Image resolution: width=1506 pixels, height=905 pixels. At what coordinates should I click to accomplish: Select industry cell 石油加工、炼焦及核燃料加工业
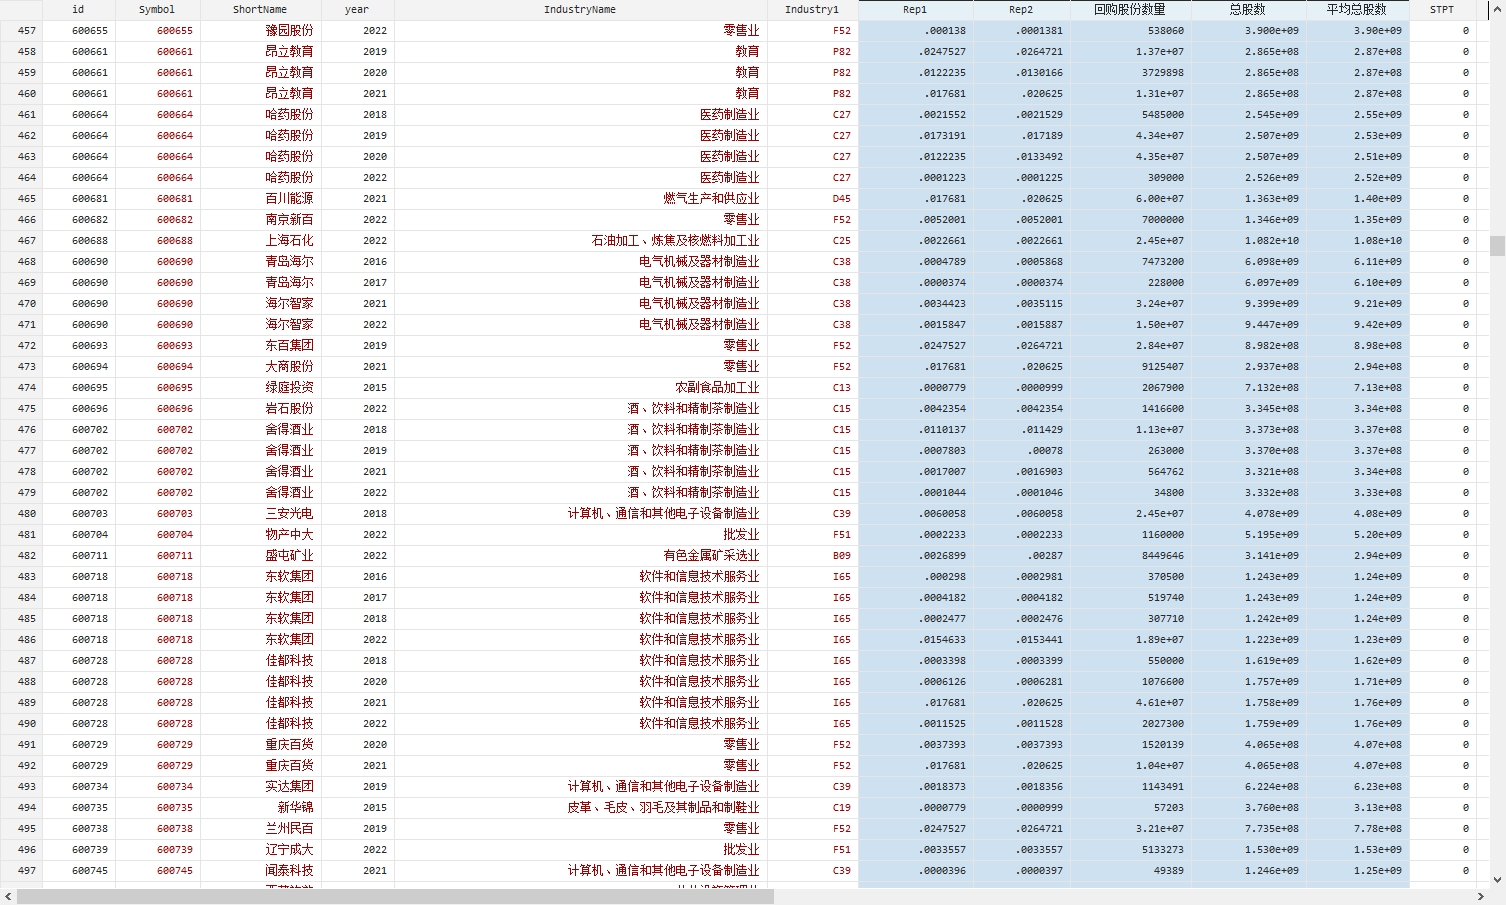(x=675, y=240)
